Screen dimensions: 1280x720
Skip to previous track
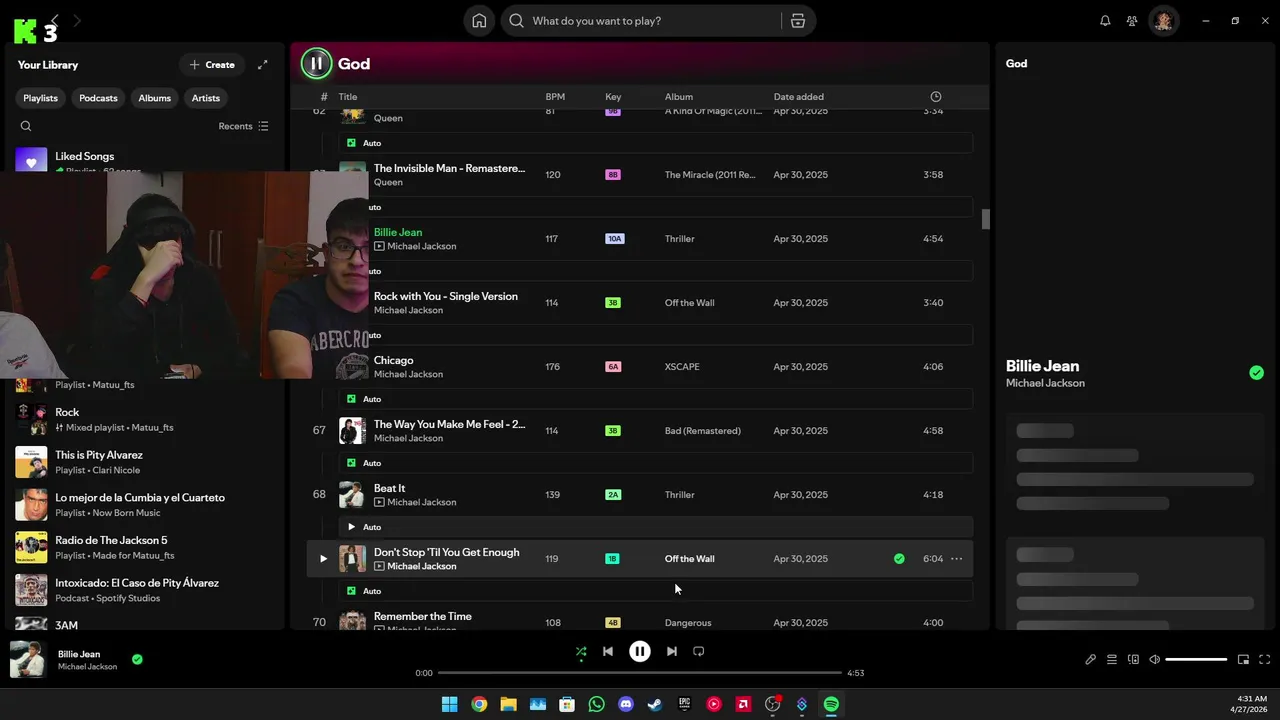click(x=607, y=651)
